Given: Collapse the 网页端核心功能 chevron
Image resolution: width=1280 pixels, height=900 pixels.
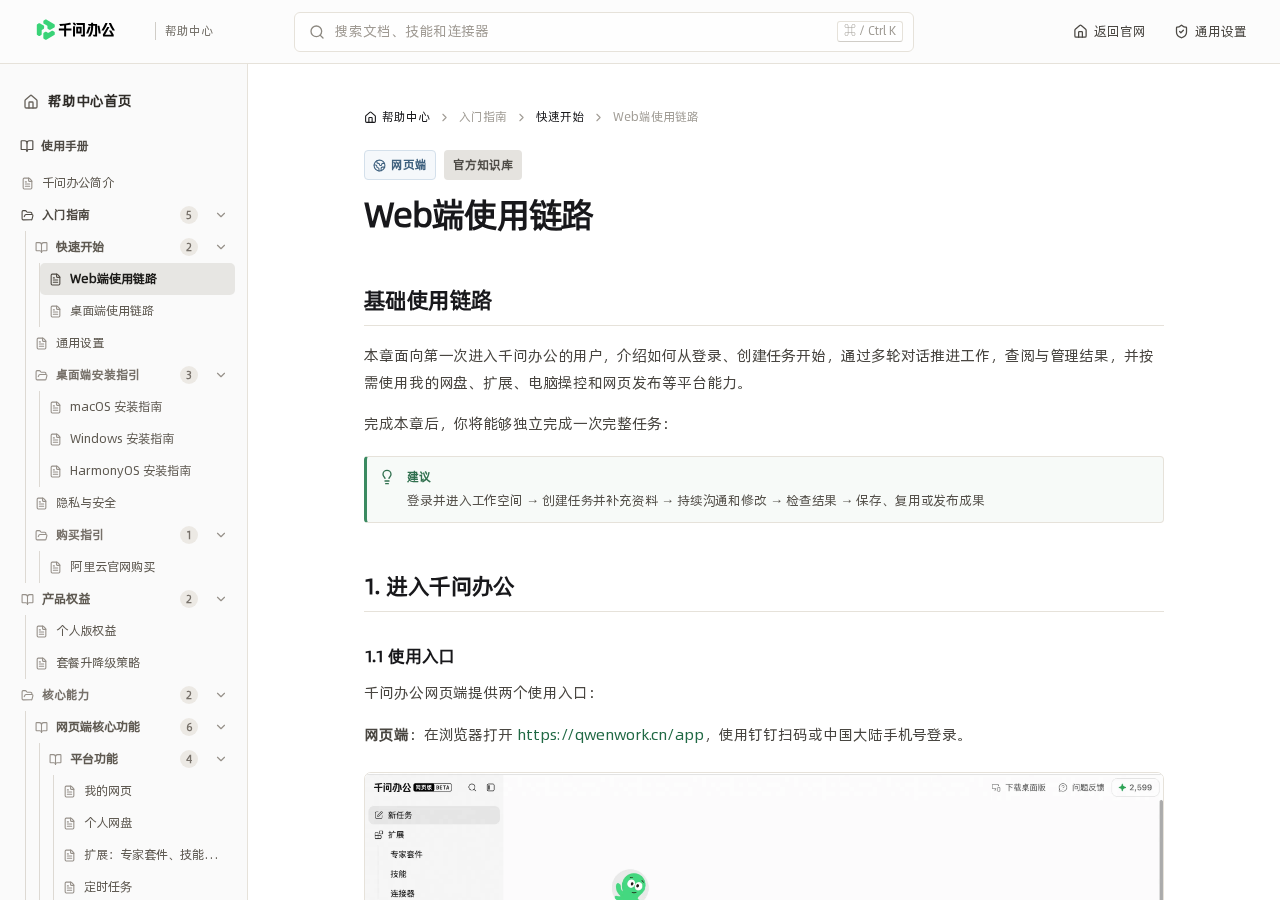Looking at the screenshot, I should (x=221, y=727).
